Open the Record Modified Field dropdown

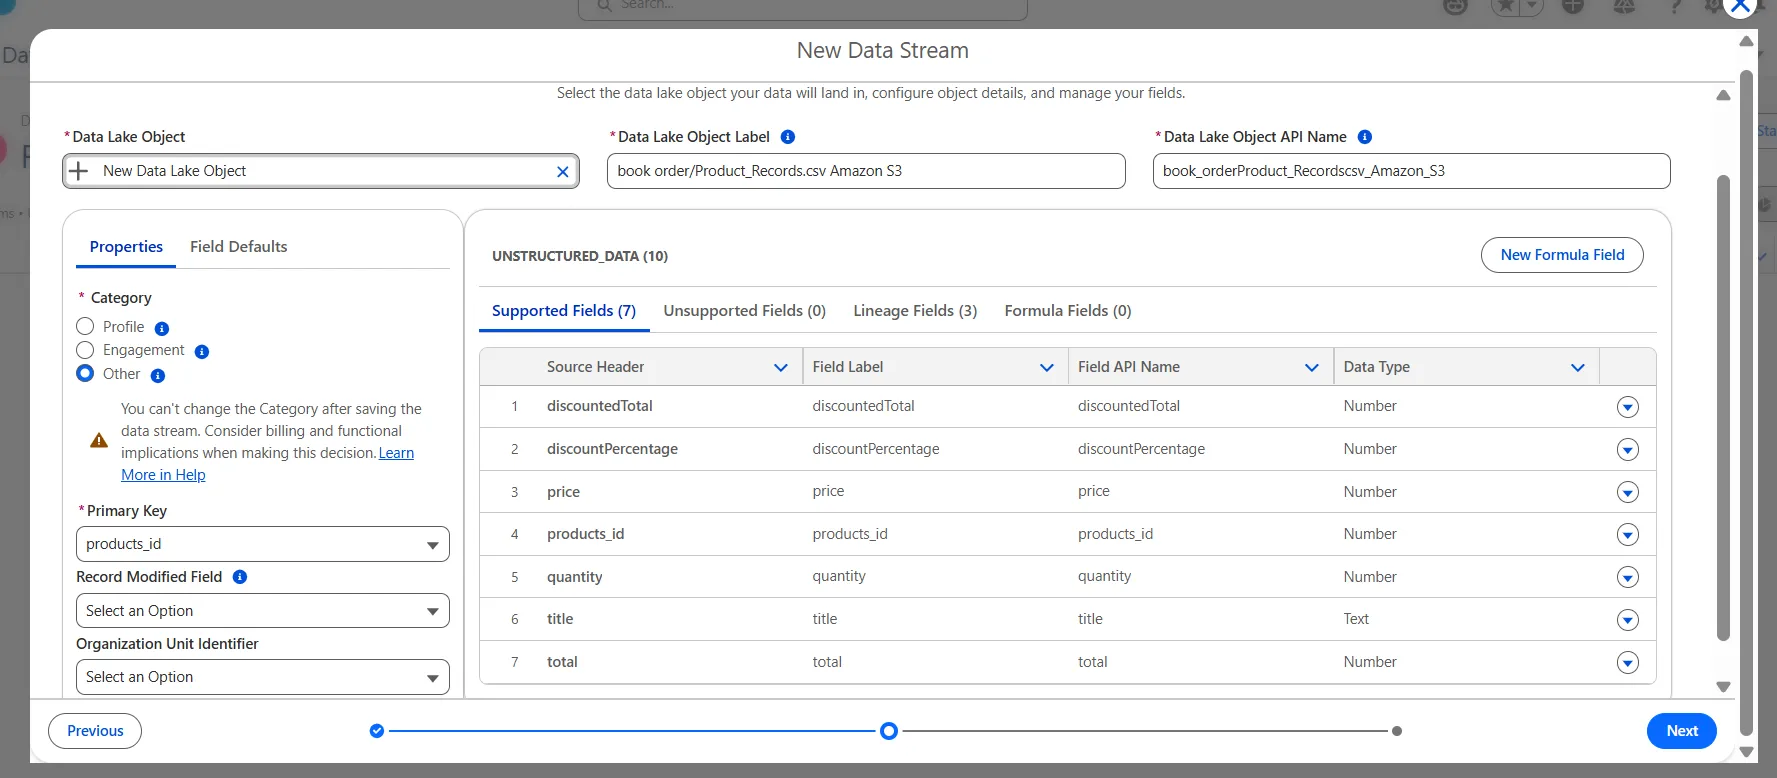coord(262,611)
